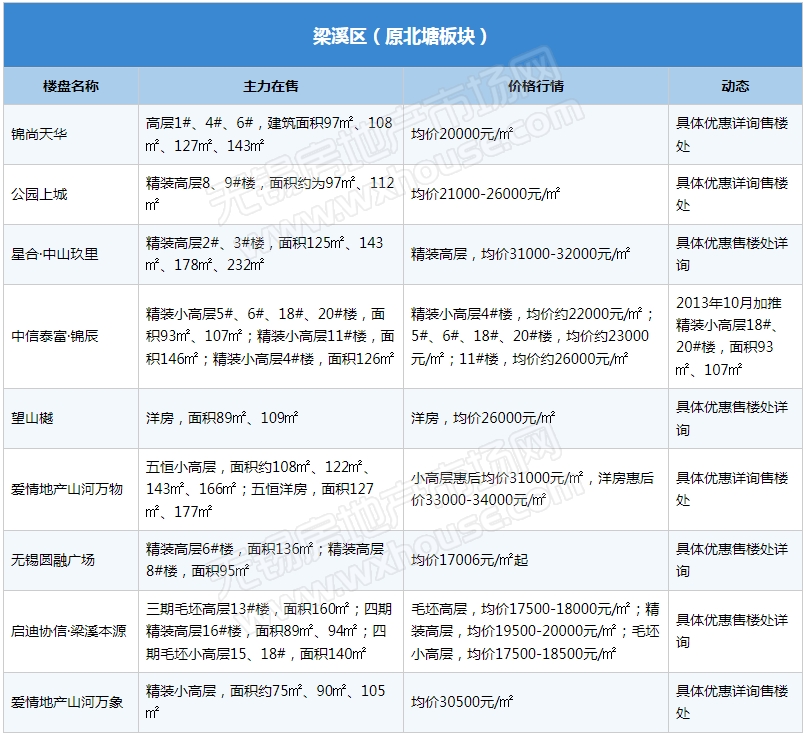This screenshot has height=738, width=806.
Task: Click the property name "望山樾"
Action: click(x=32, y=418)
